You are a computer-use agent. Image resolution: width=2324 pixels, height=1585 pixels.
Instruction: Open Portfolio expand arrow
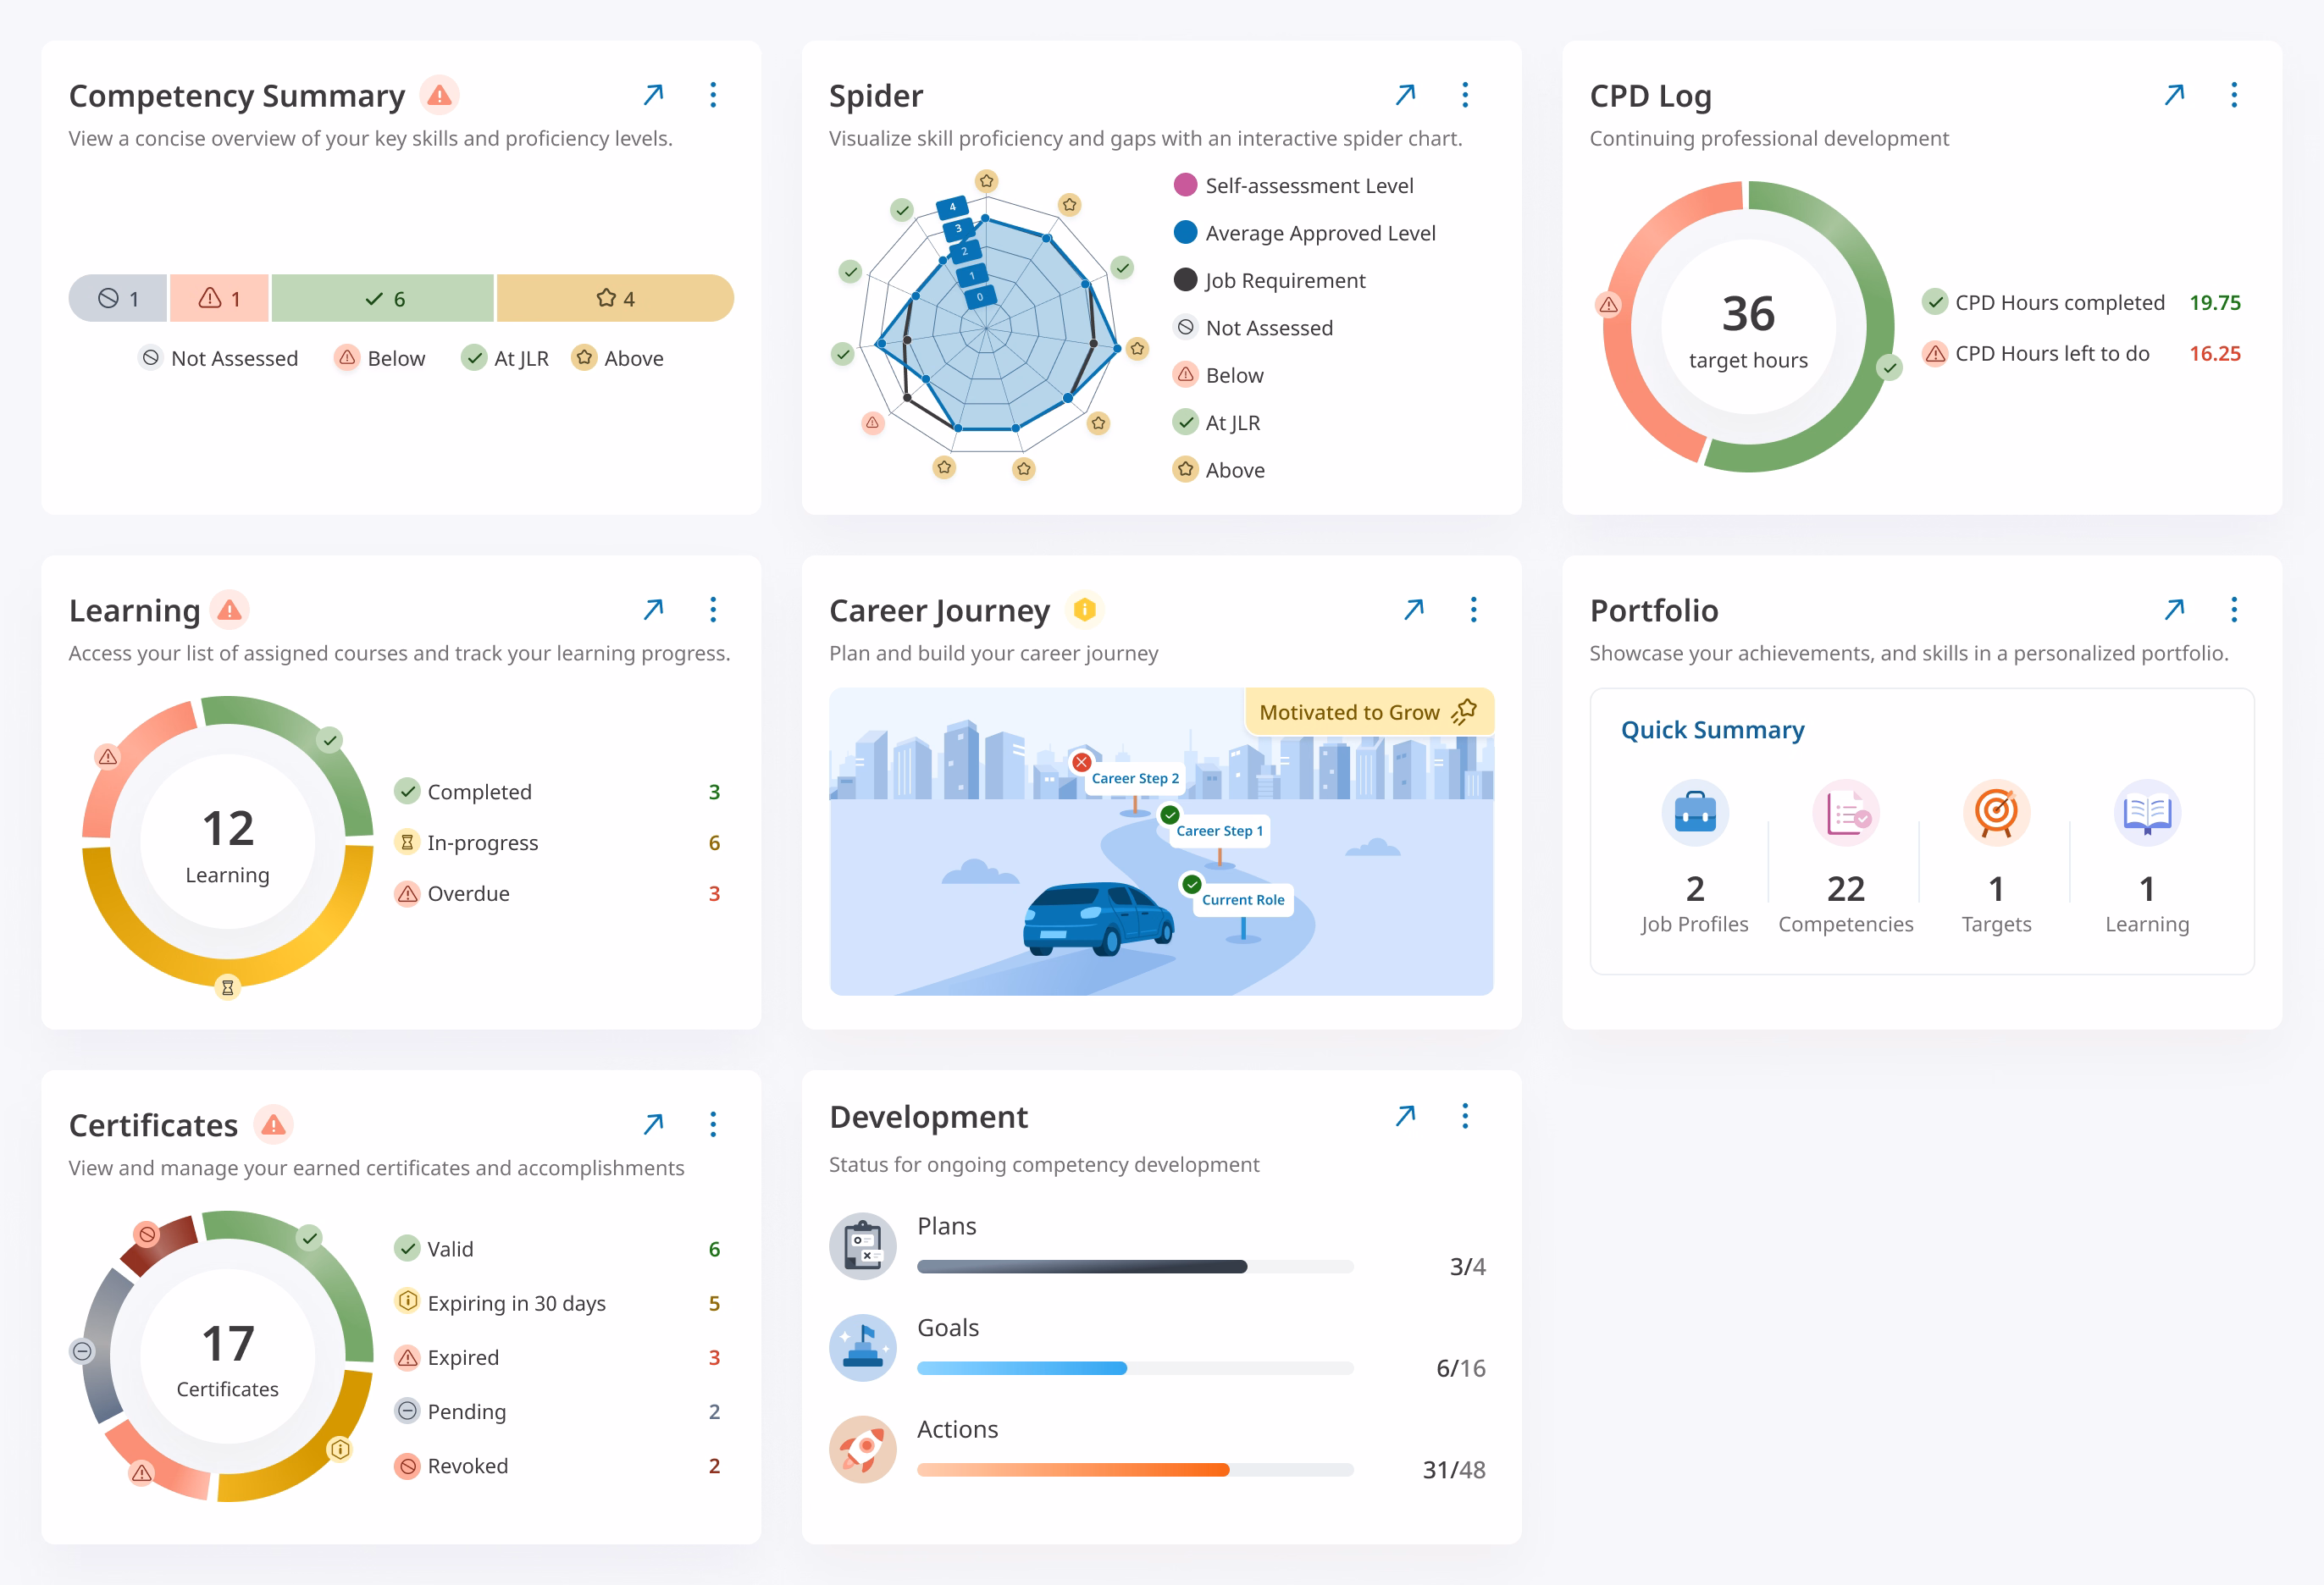(2174, 609)
